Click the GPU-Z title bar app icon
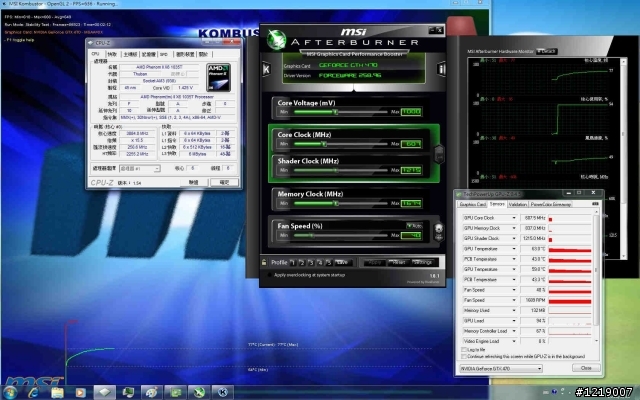The height and width of the screenshot is (400, 640). (x=459, y=194)
